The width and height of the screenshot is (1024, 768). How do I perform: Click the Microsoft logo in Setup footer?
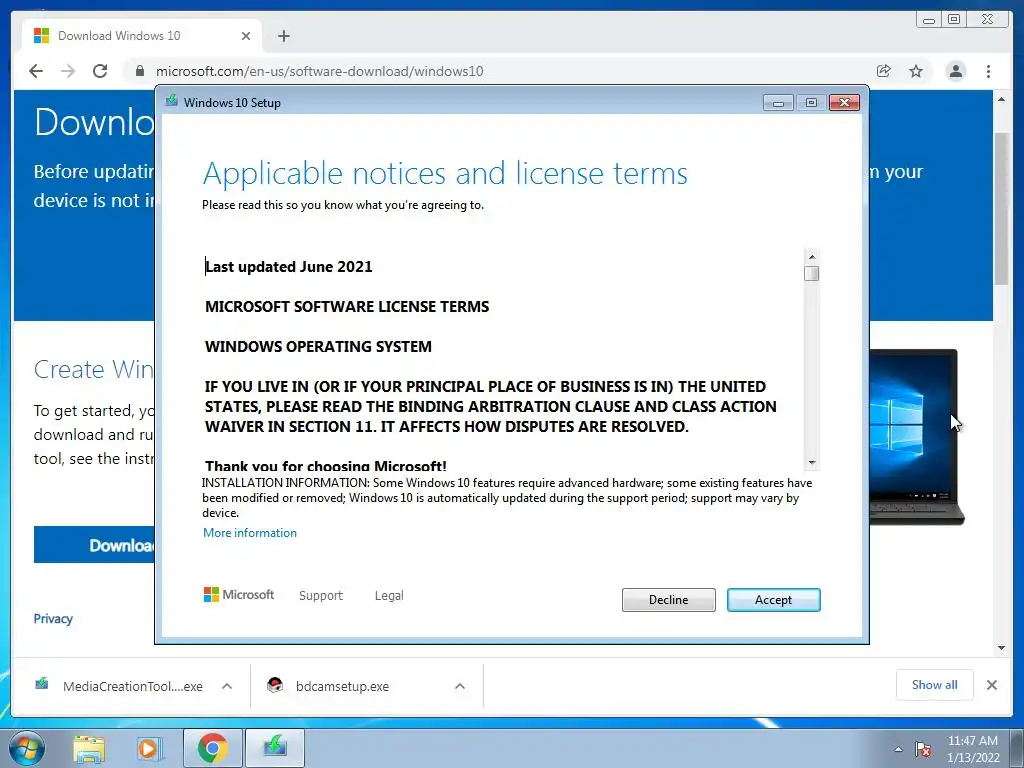pos(239,594)
